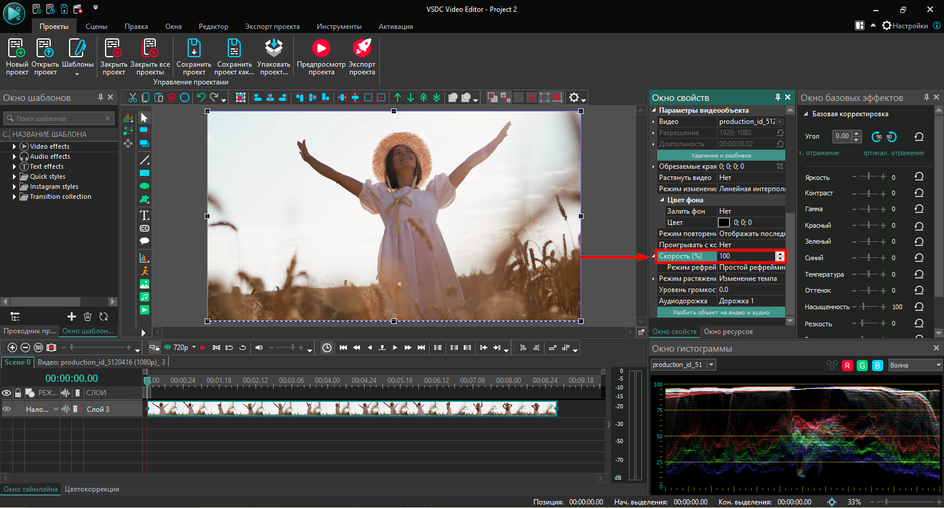Click the black Цвет background color swatch
944x508 pixels.
[725, 222]
